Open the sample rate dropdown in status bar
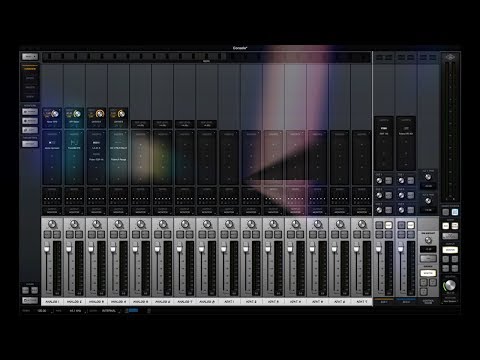Viewport: 480px width, 360px height. click(76, 311)
